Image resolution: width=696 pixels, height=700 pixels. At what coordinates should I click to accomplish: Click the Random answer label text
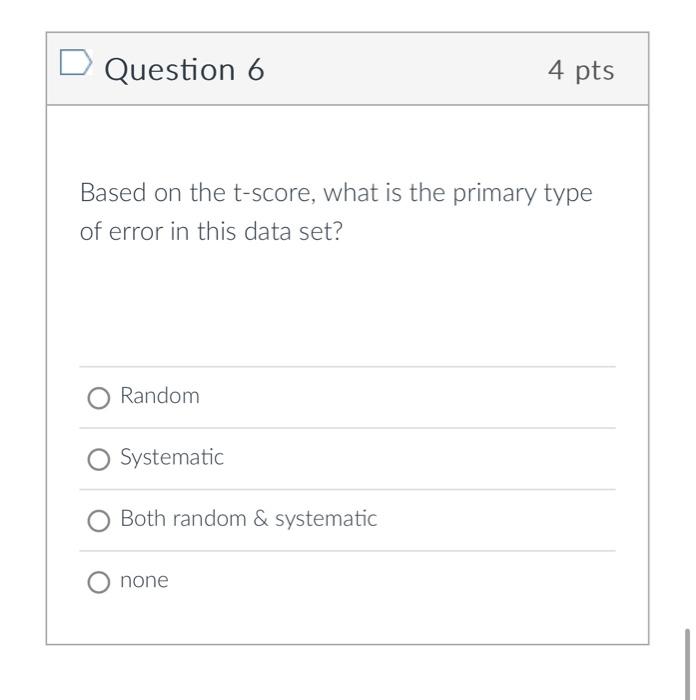coord(160,396)
